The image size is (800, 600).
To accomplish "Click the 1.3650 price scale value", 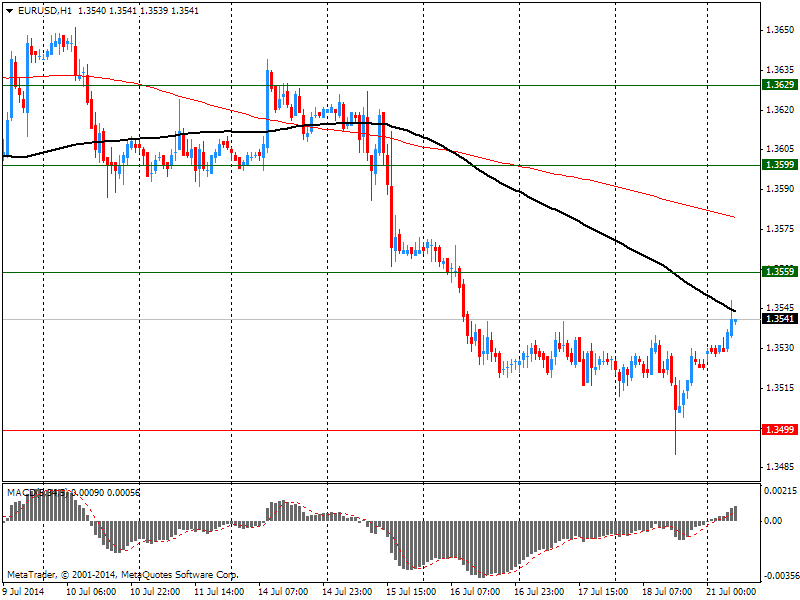I will [x=780, y=30].
